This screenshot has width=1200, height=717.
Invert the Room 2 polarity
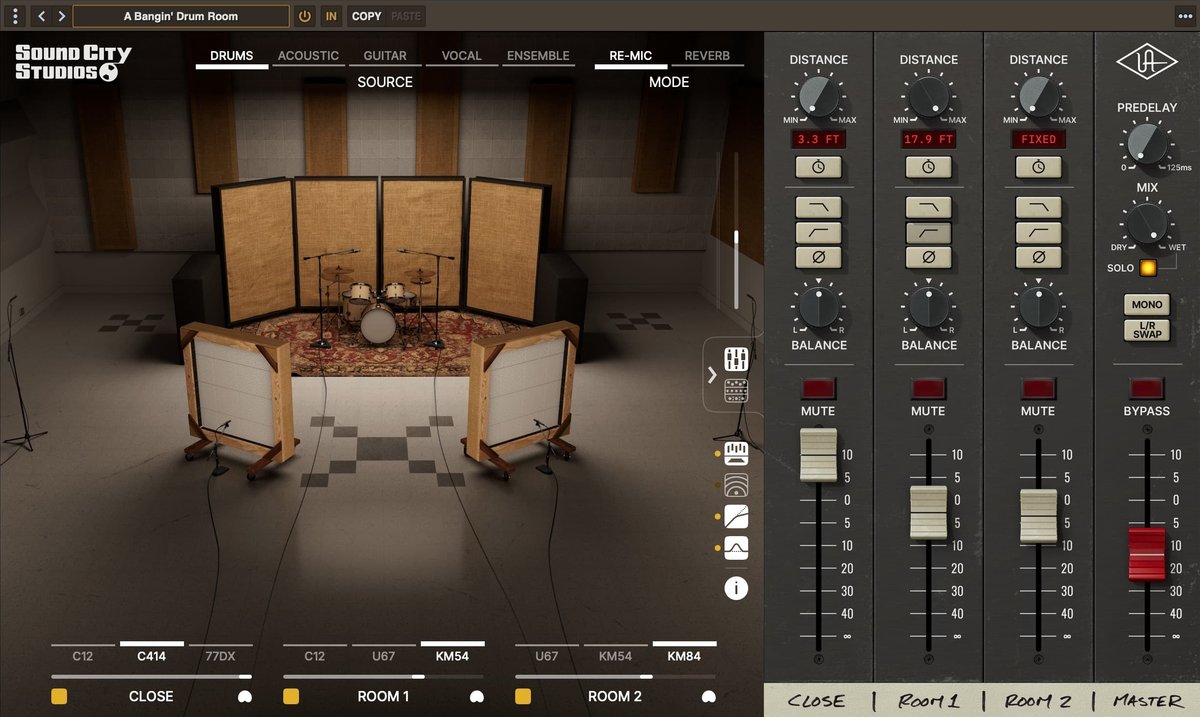tap(1038, 257)
